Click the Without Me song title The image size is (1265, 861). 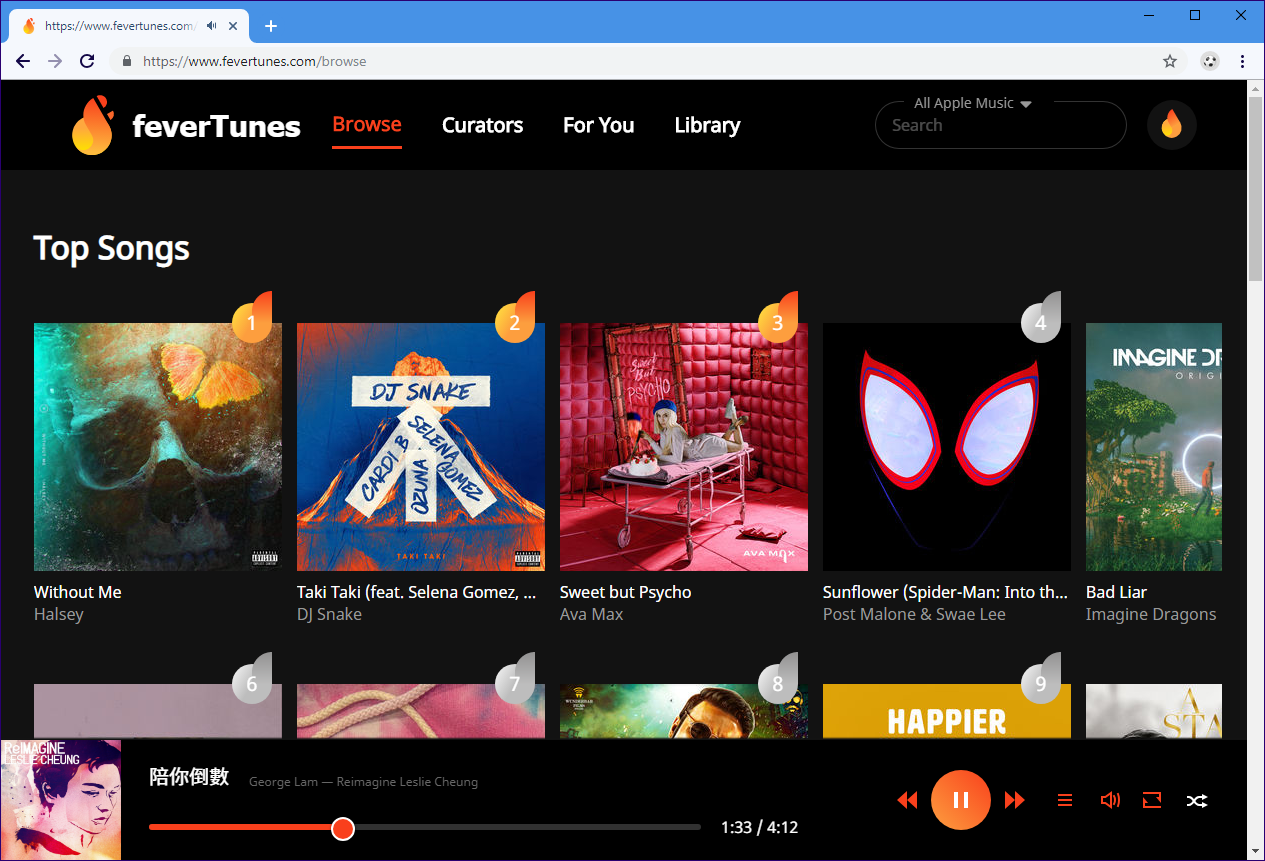click(x=78, y=592)
